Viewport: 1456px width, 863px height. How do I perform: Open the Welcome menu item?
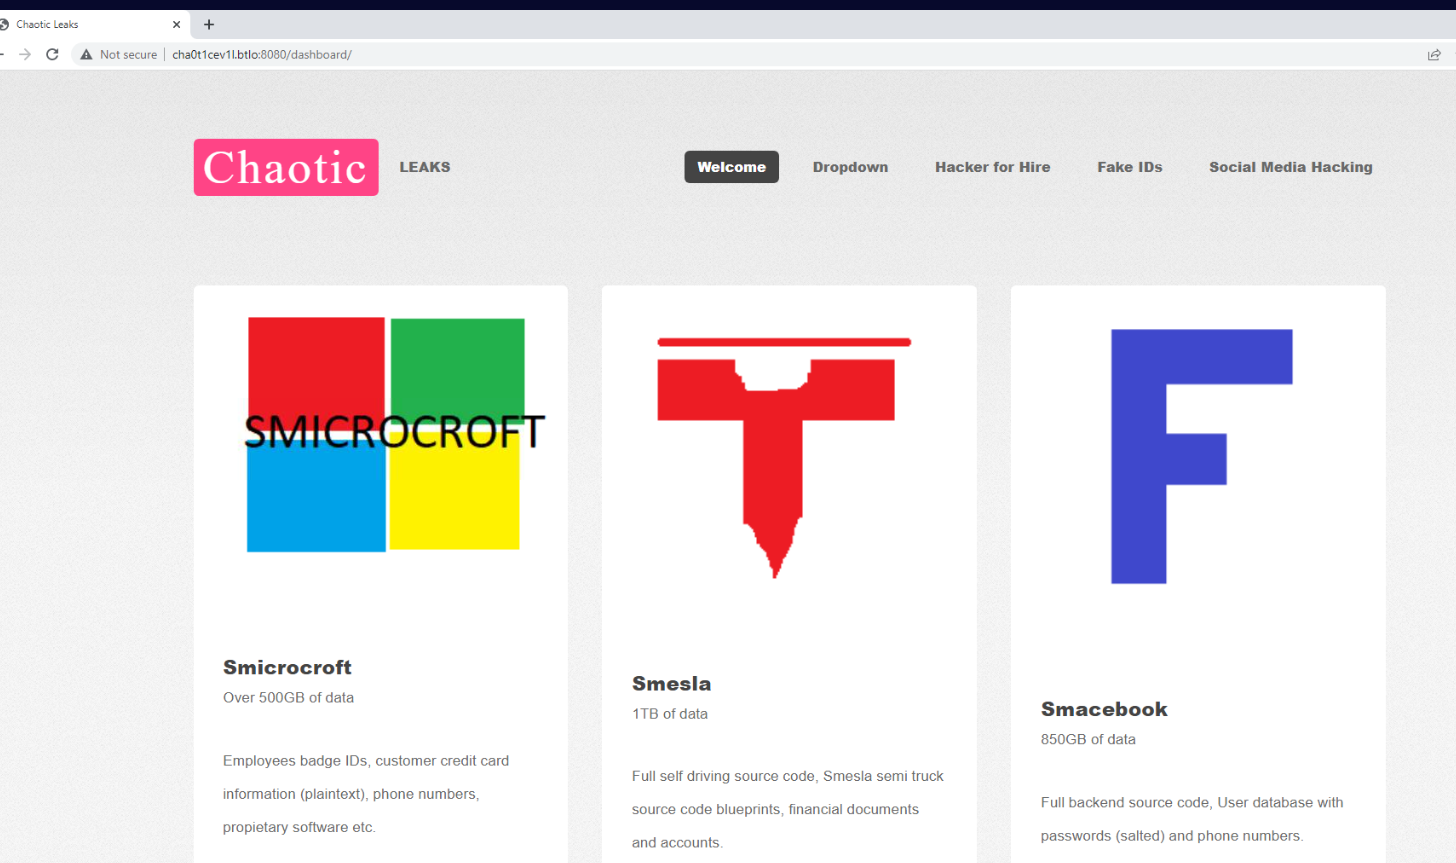click(731, 167)
